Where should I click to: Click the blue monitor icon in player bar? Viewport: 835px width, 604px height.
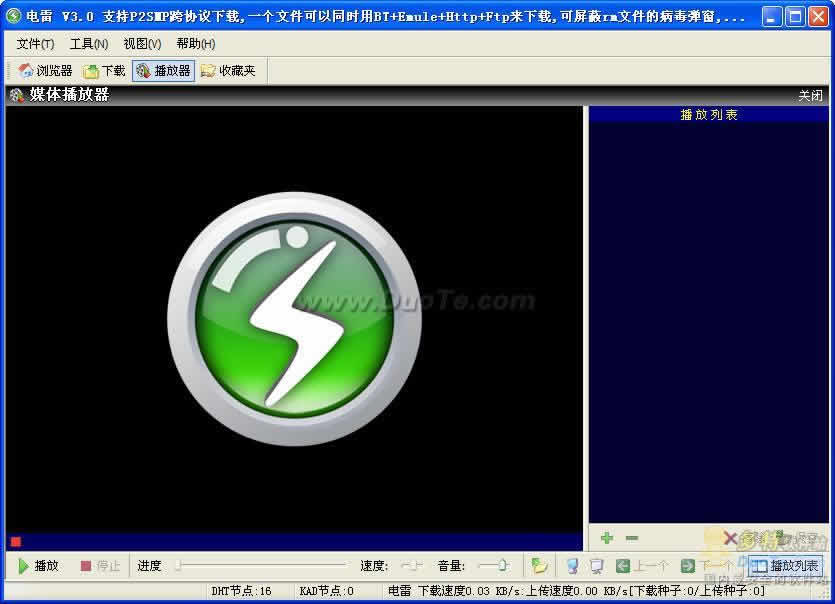572,566
